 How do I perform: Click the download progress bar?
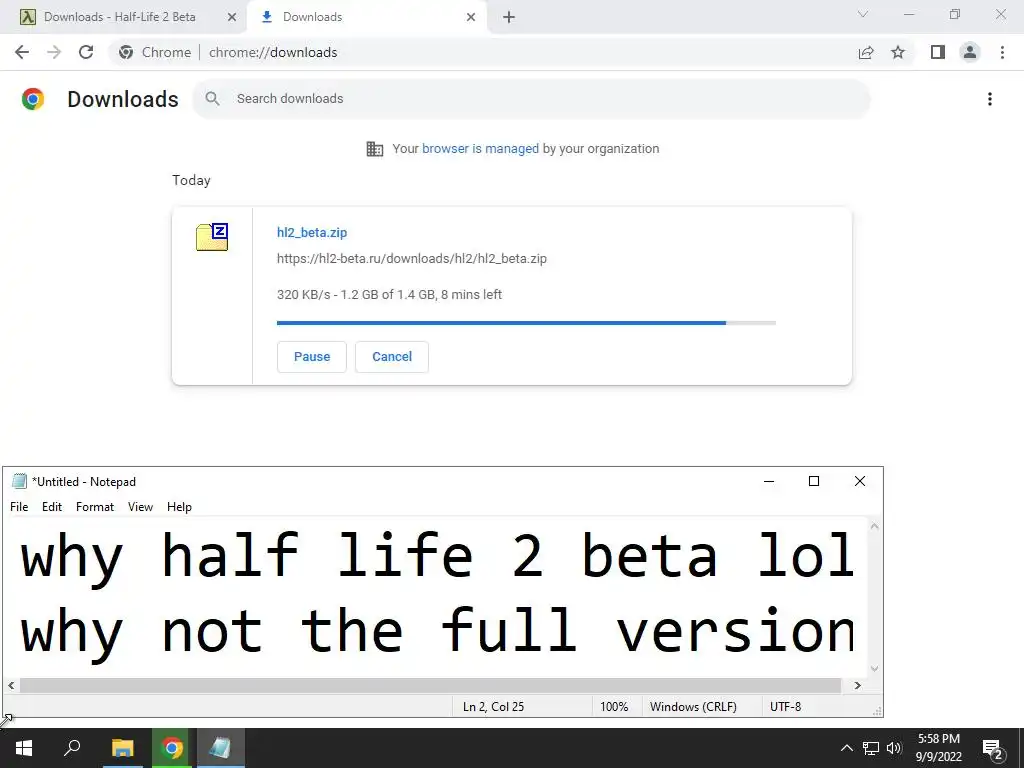tap(526, 323)
